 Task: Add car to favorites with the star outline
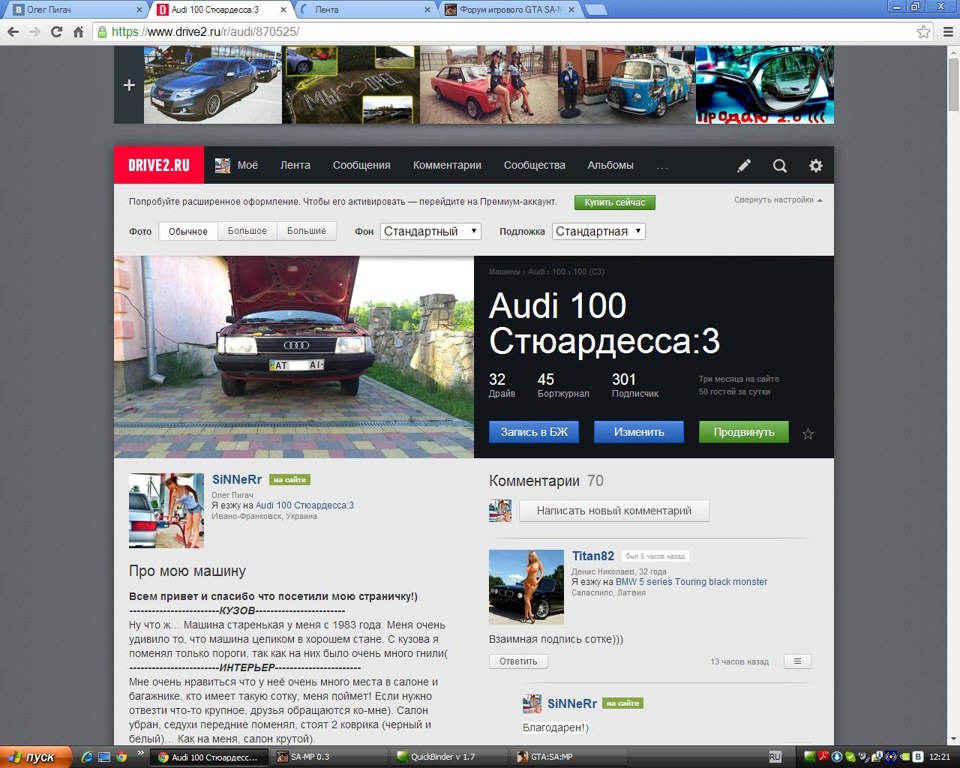[808, 434]
